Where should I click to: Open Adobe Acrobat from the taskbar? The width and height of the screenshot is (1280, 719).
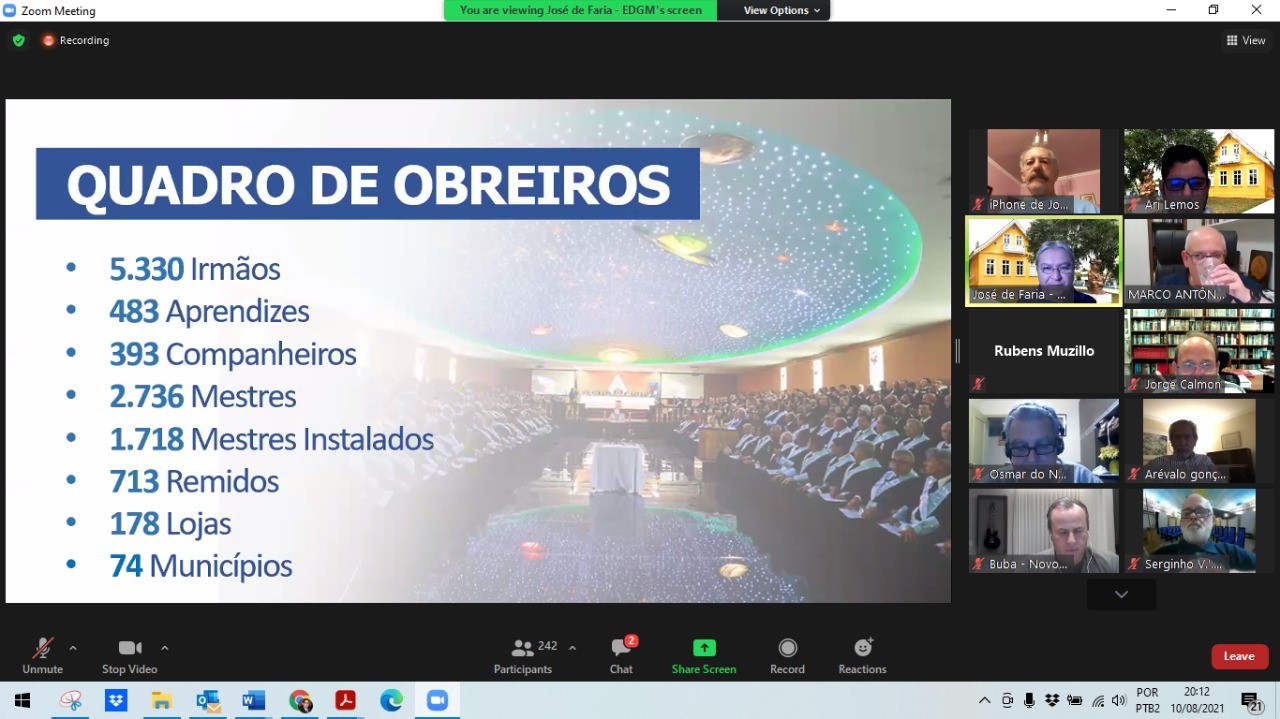click(x=345, y=700)
